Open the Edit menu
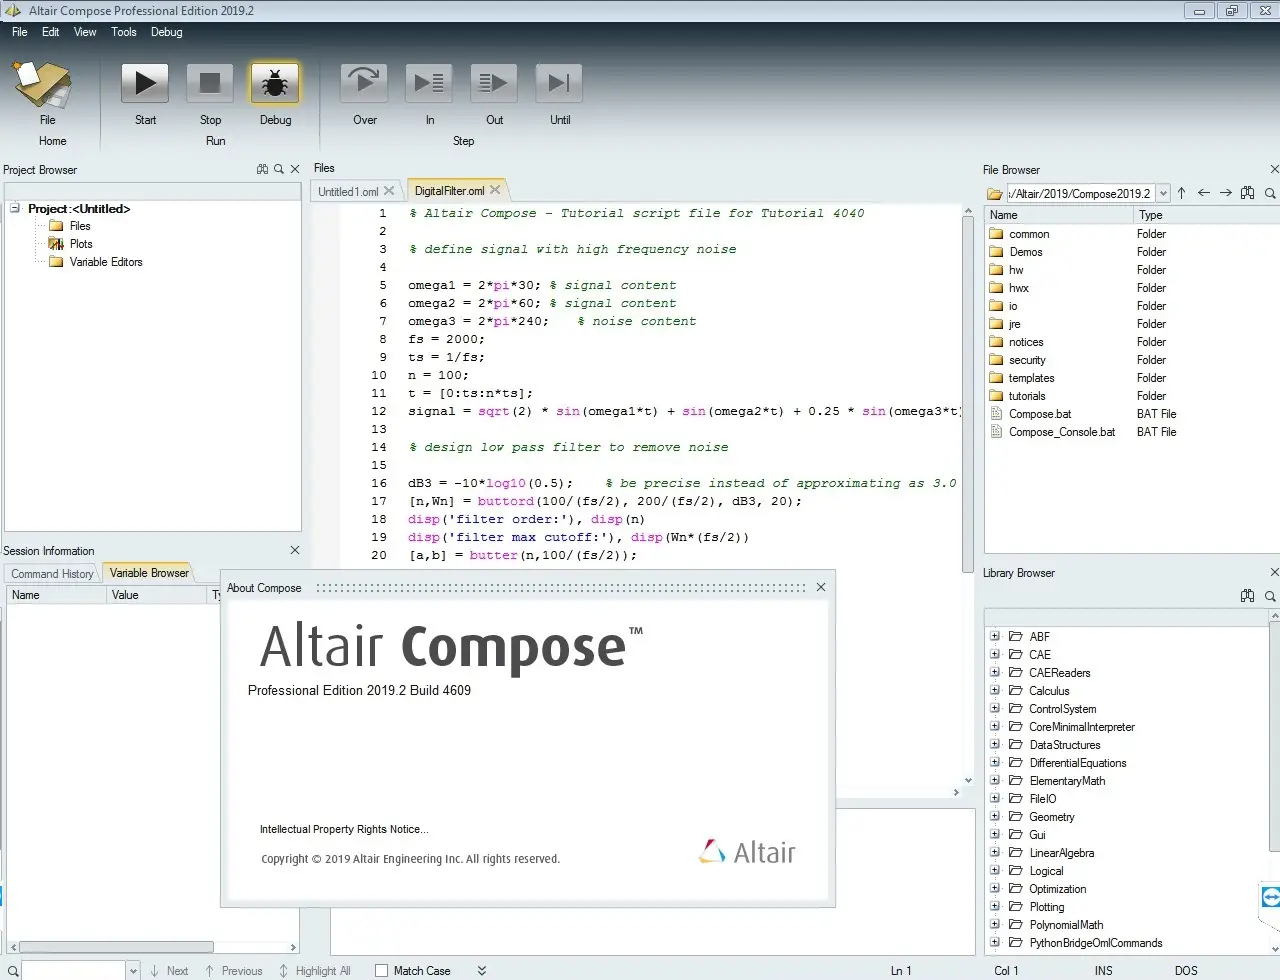 pyautogui.click(x=50, y=32)
